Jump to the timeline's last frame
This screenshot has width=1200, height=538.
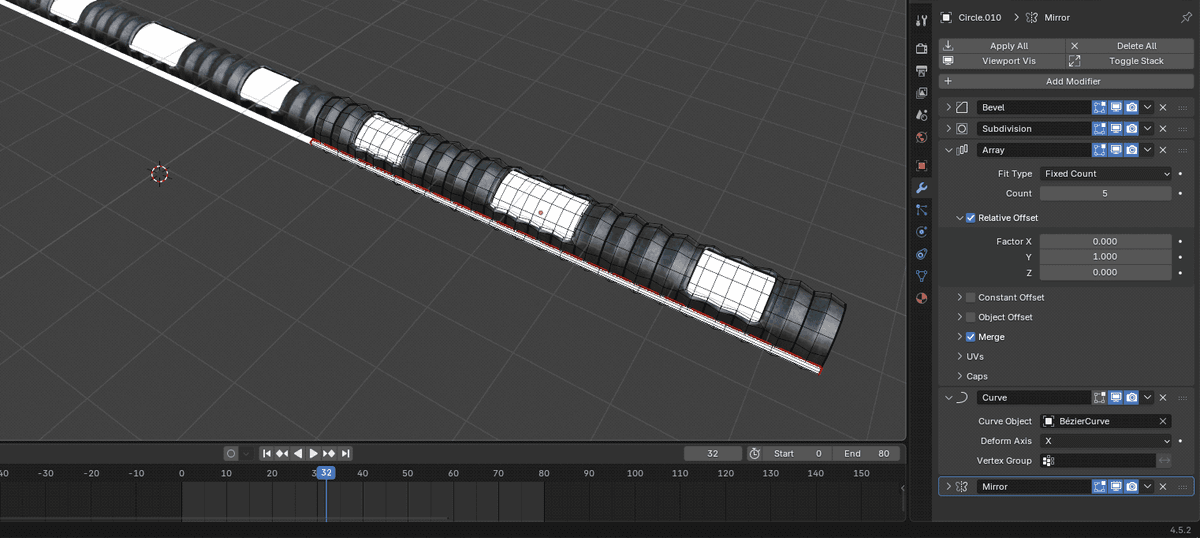tap(345, 453)
